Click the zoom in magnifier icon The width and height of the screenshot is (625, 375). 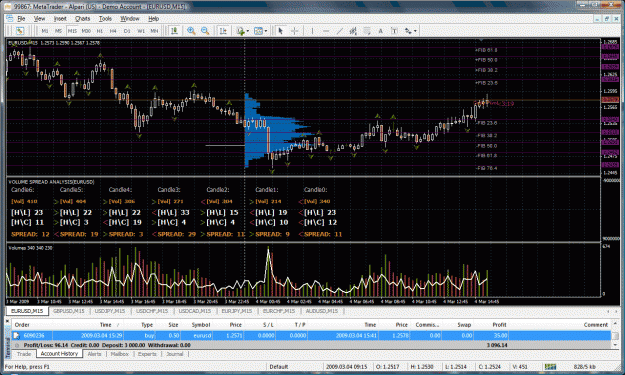[x=191, y=31]
